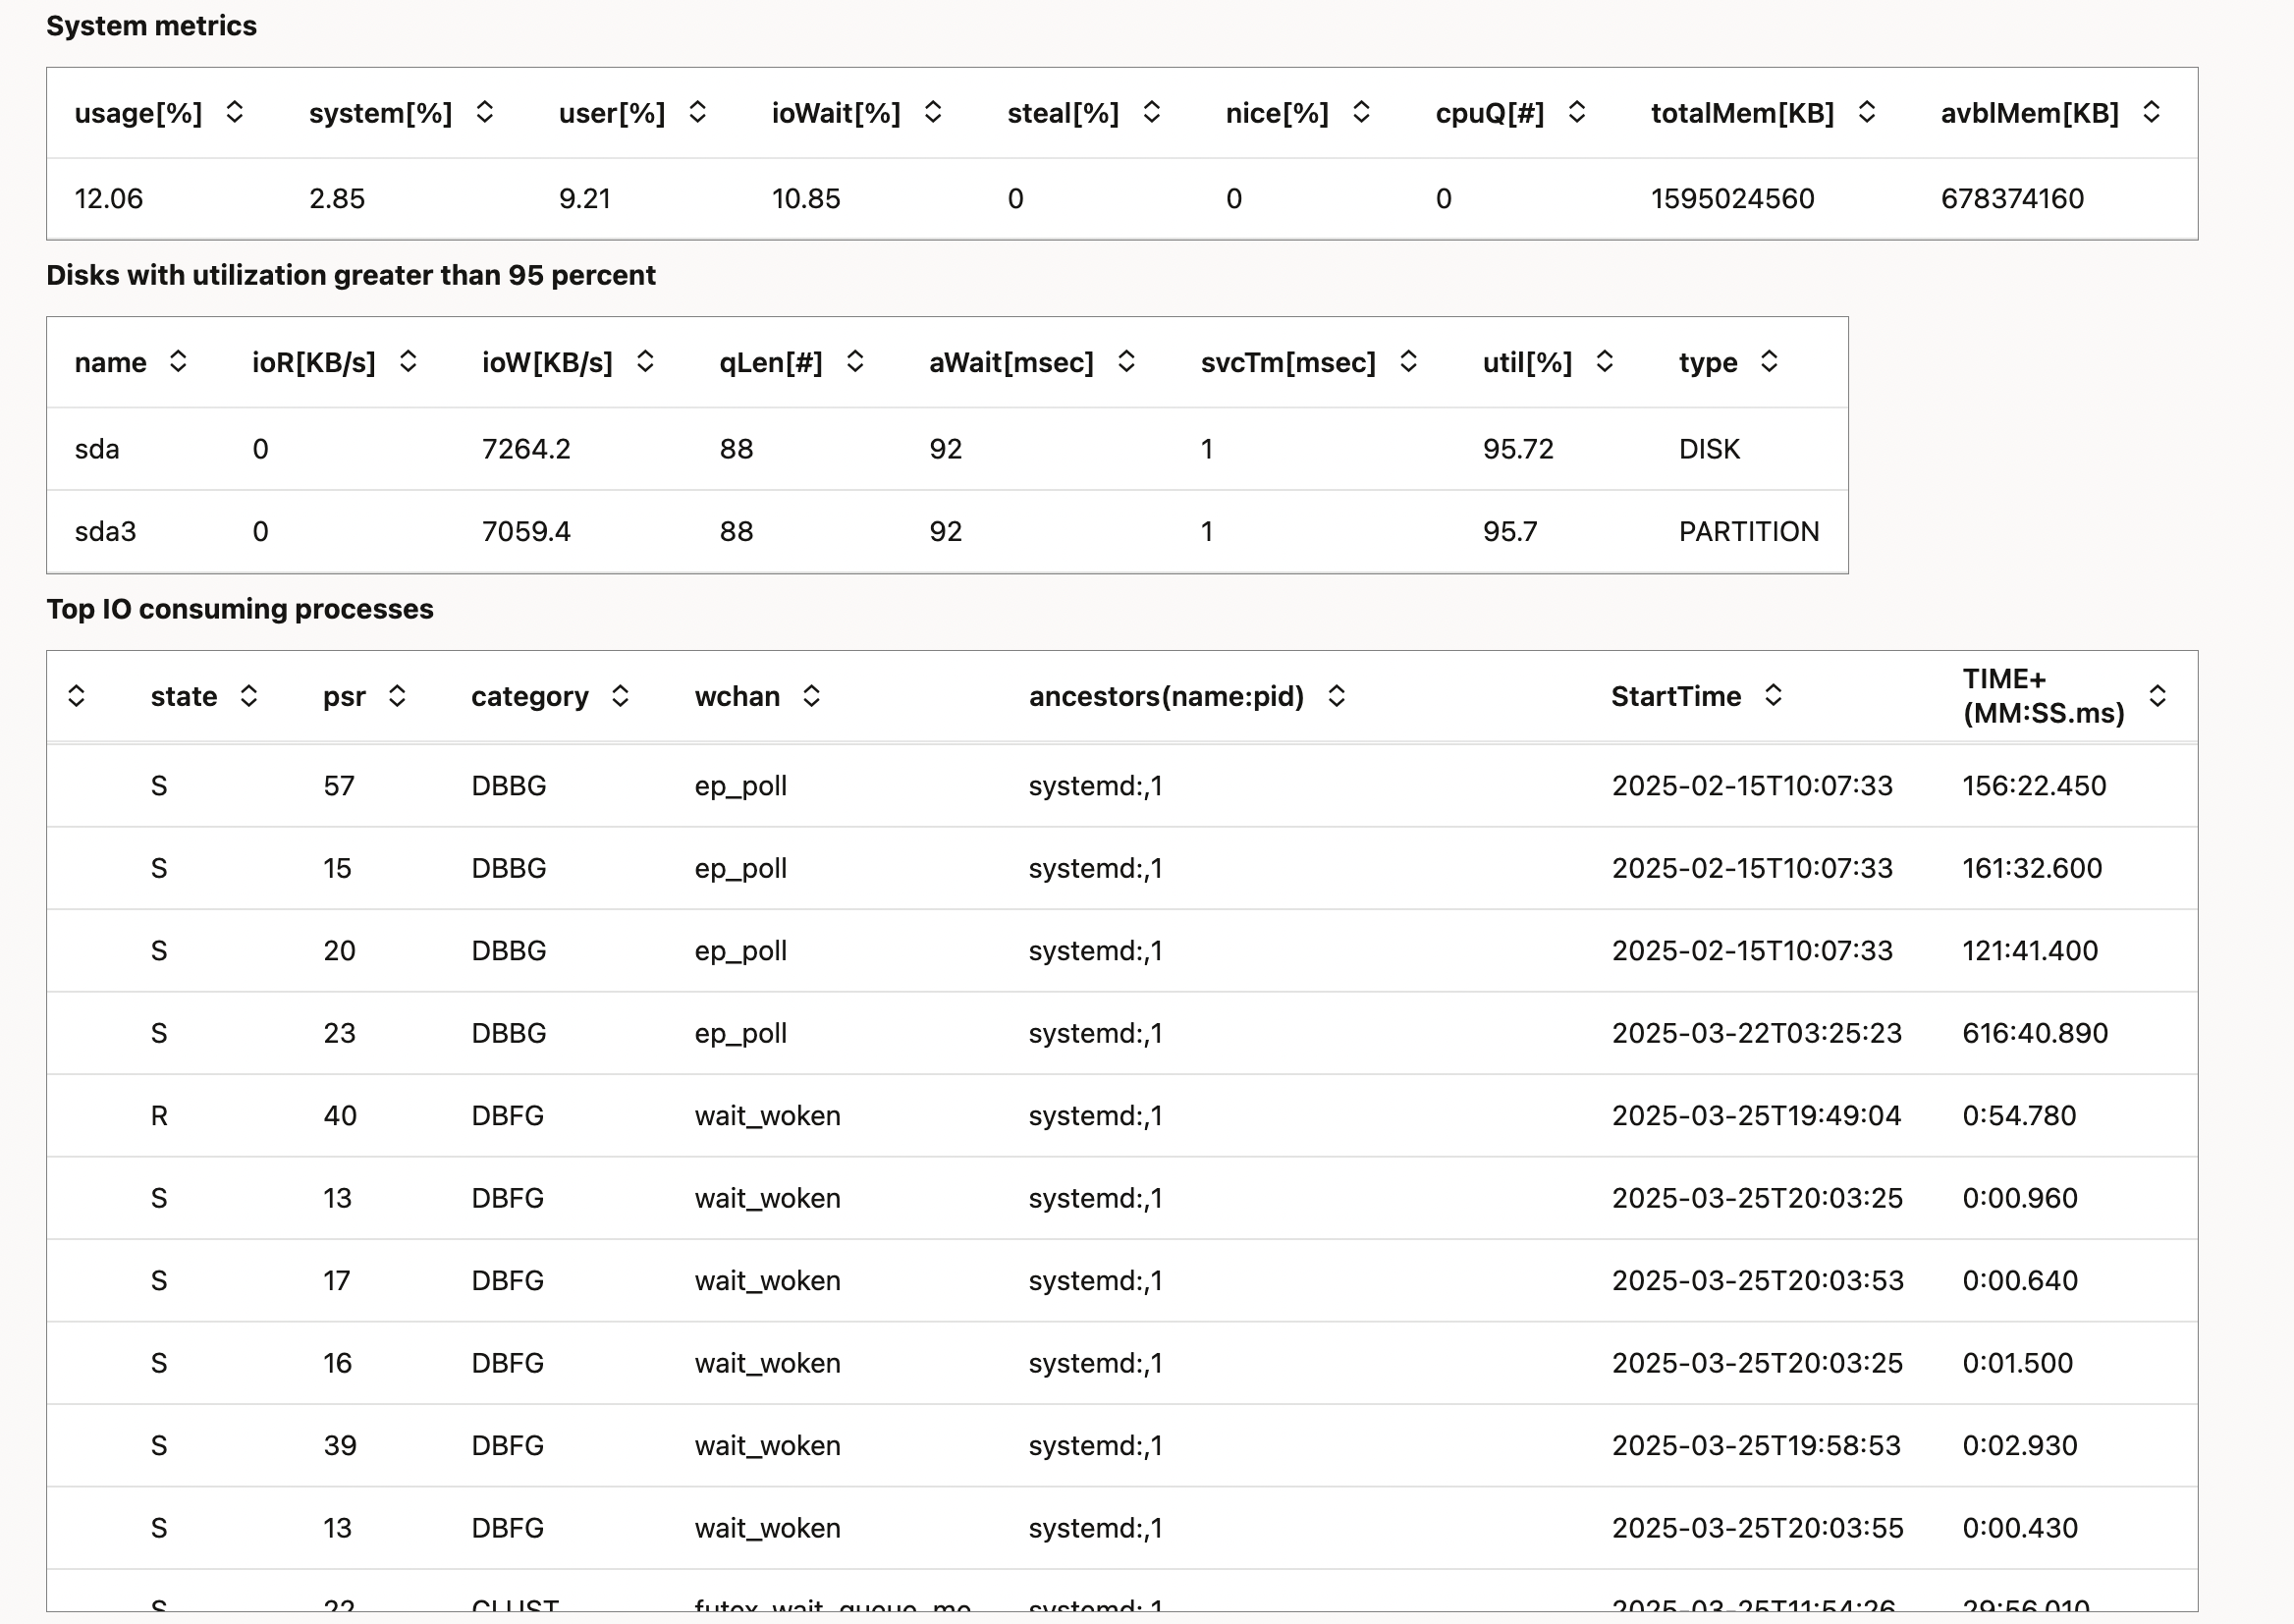Sort by steal[%] column arrows

(x=1151, y=112)
